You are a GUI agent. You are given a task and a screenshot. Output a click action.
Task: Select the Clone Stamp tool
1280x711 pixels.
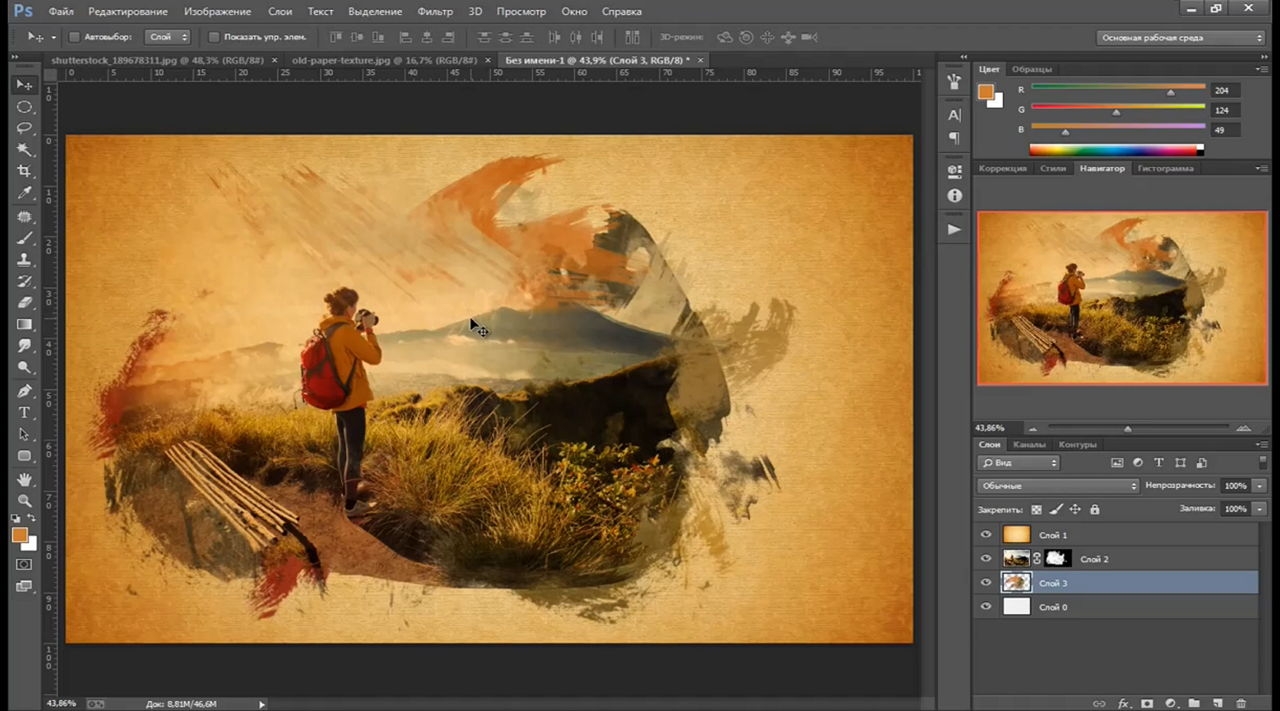coord(25,260)
